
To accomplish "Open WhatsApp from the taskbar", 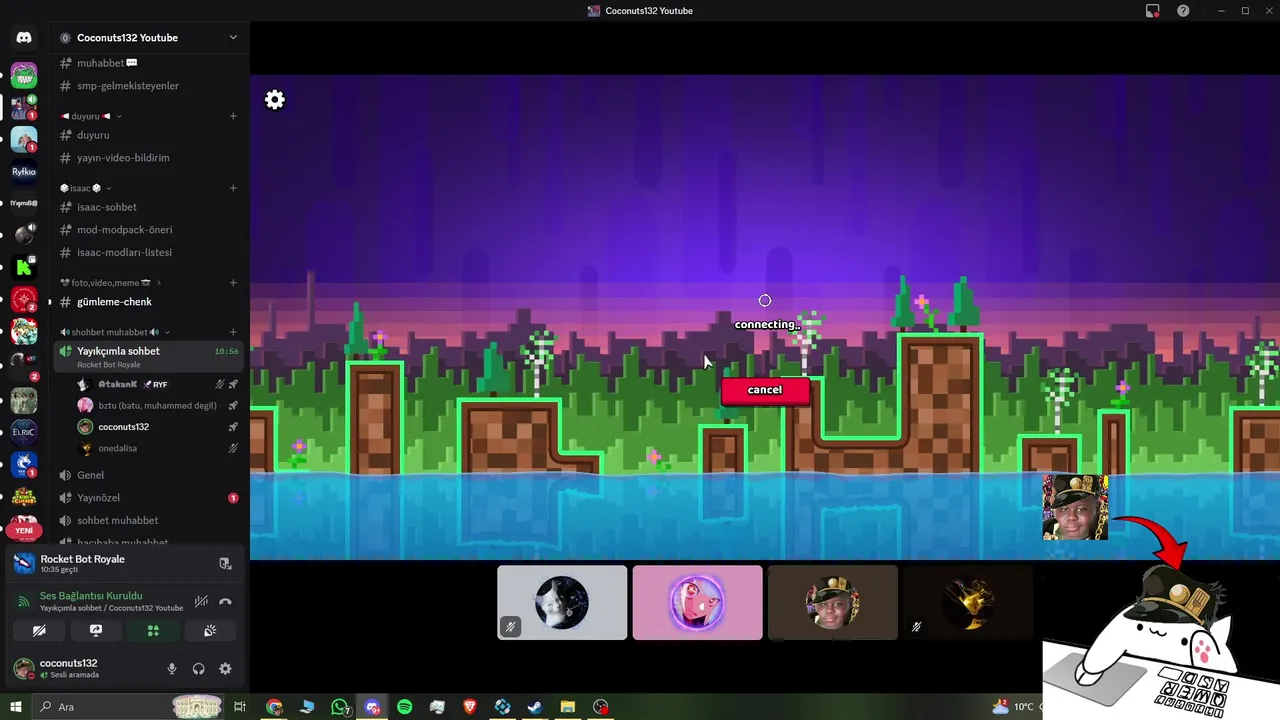I will click(341, 707).
